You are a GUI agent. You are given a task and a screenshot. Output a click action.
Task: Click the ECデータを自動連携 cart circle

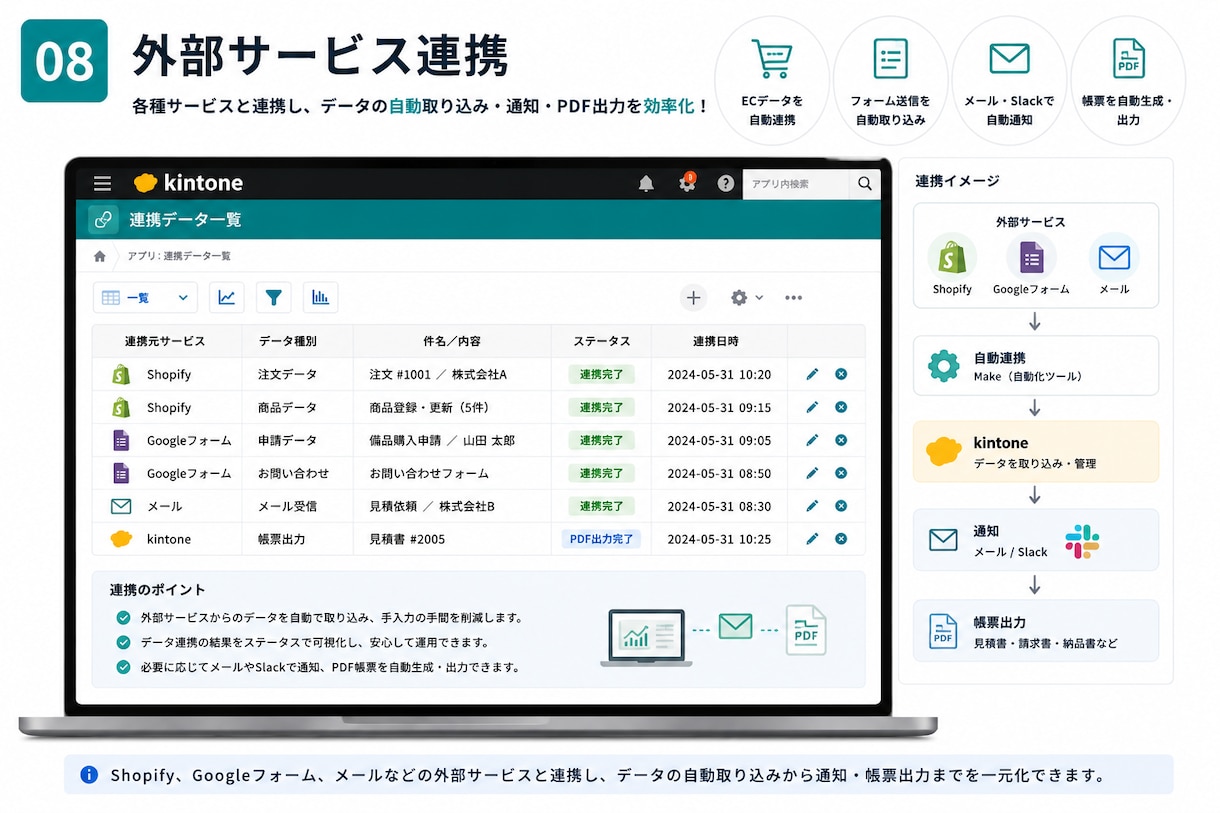pos(771,80)
